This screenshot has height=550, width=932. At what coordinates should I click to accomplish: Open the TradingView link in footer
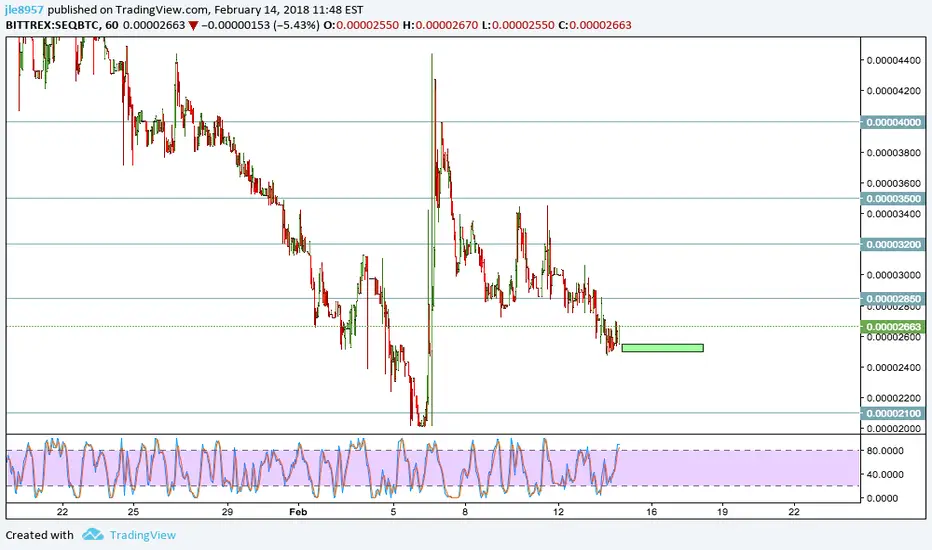(143, 535)
